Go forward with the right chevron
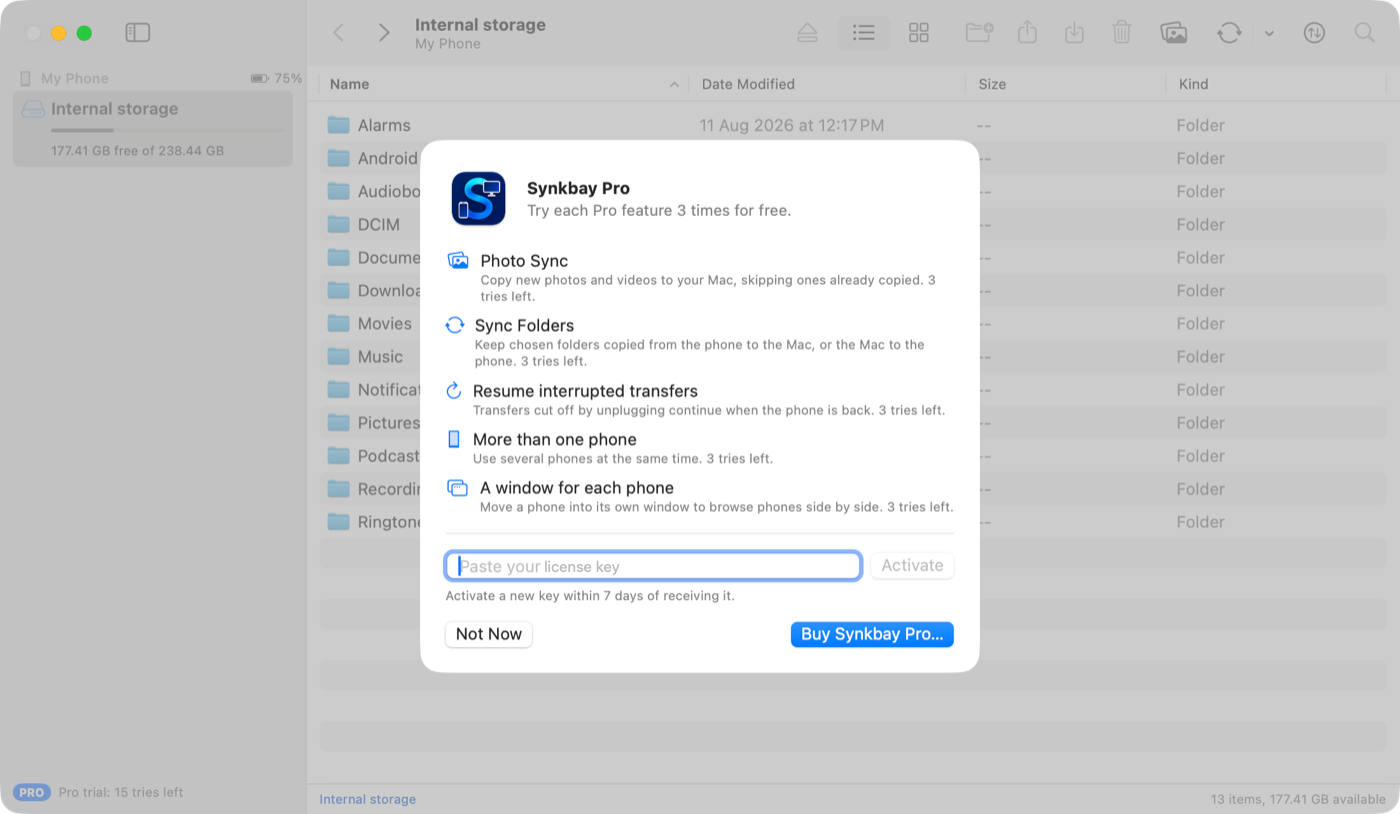The height and width of the screenshot is (814, 1400). (x=384, y=33)
